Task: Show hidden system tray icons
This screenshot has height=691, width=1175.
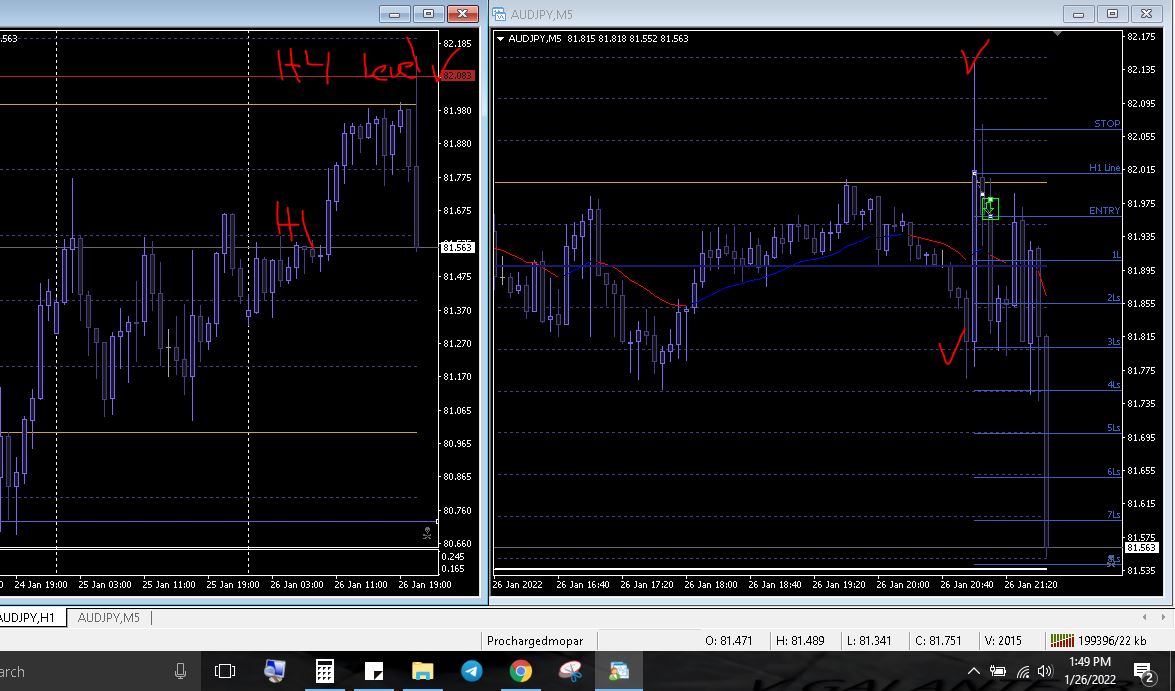Action: point(973,671)
